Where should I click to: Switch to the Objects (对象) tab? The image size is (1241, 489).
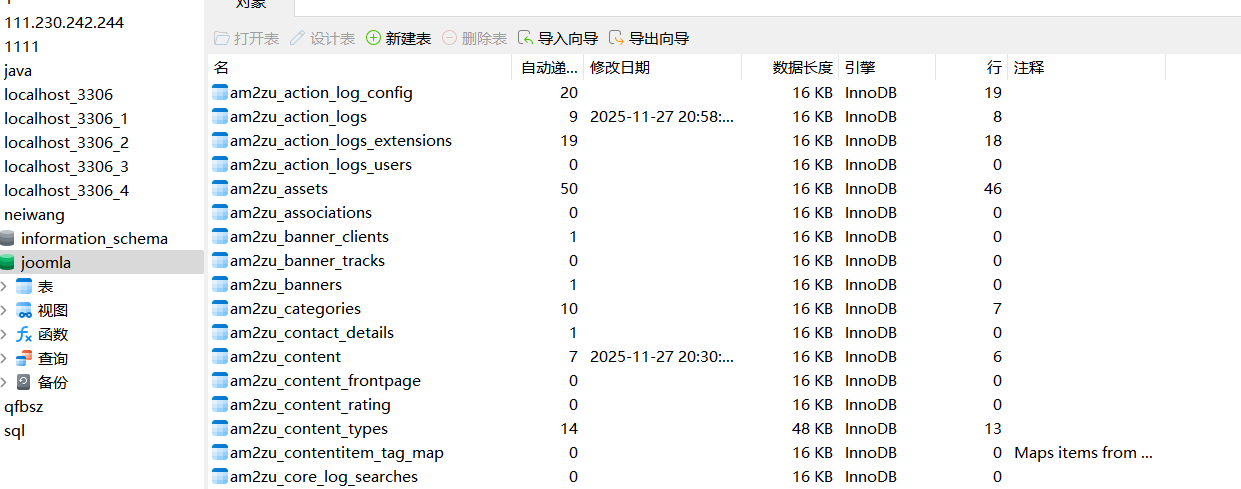(250, 5)
